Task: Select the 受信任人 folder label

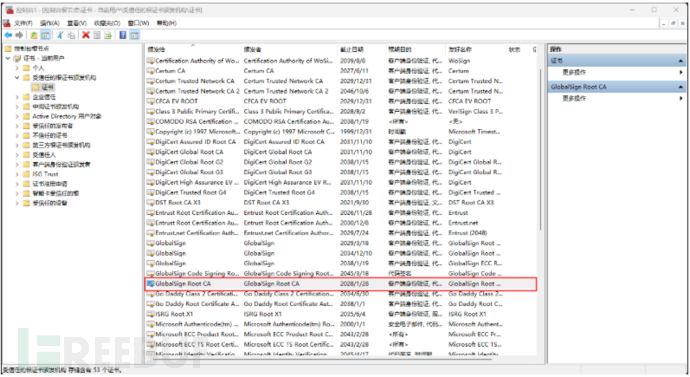Action: tap(44, 155)
